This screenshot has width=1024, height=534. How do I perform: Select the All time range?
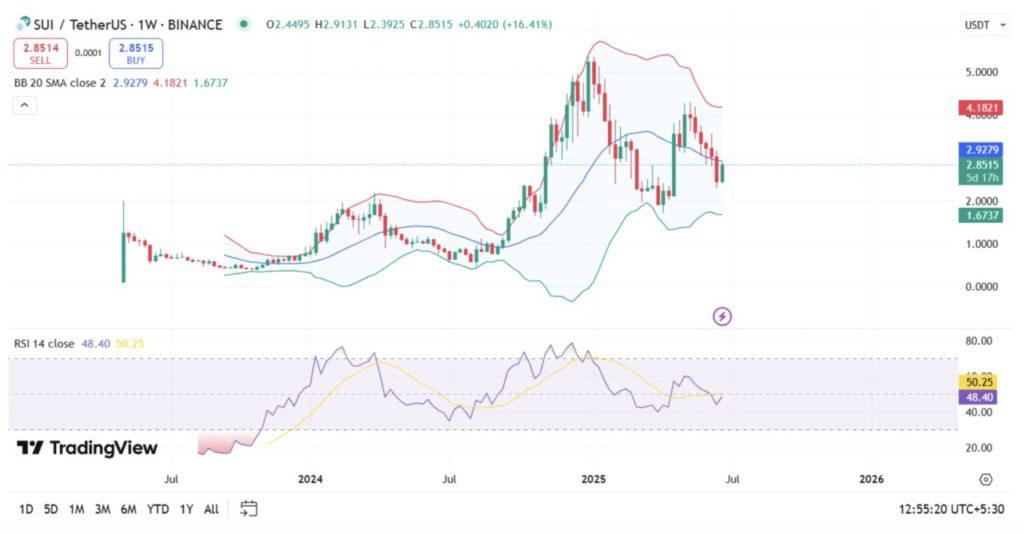pyautogui.click(x=211, y=509)
